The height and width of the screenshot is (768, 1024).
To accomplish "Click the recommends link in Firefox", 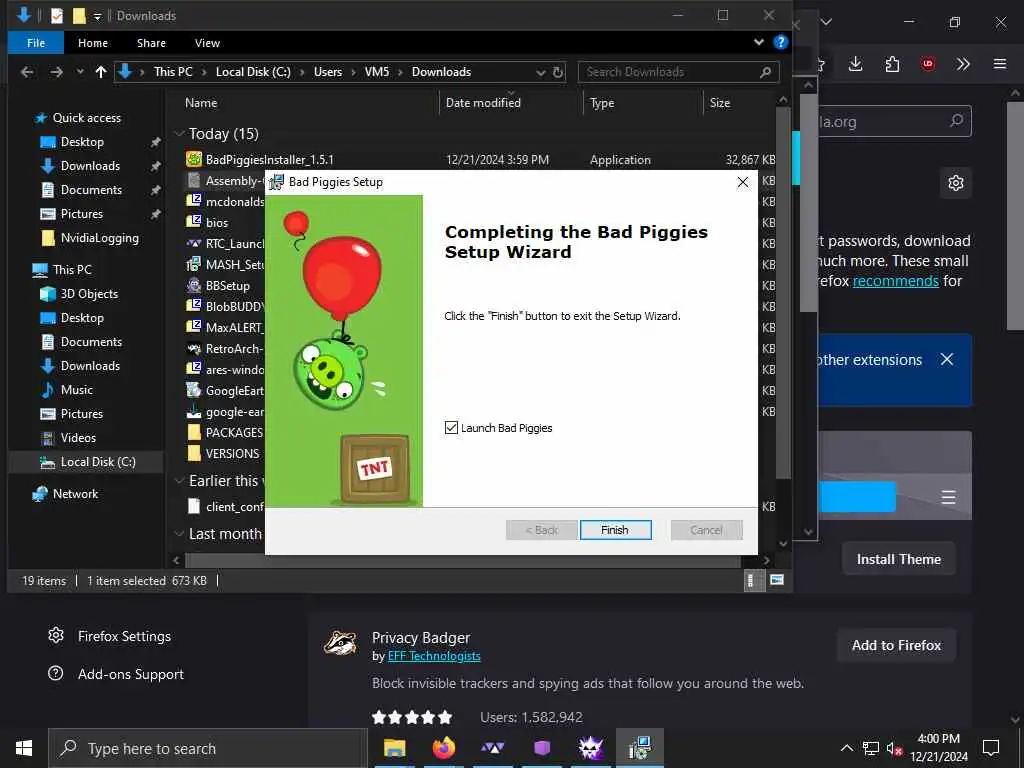I will click(895, 281).
